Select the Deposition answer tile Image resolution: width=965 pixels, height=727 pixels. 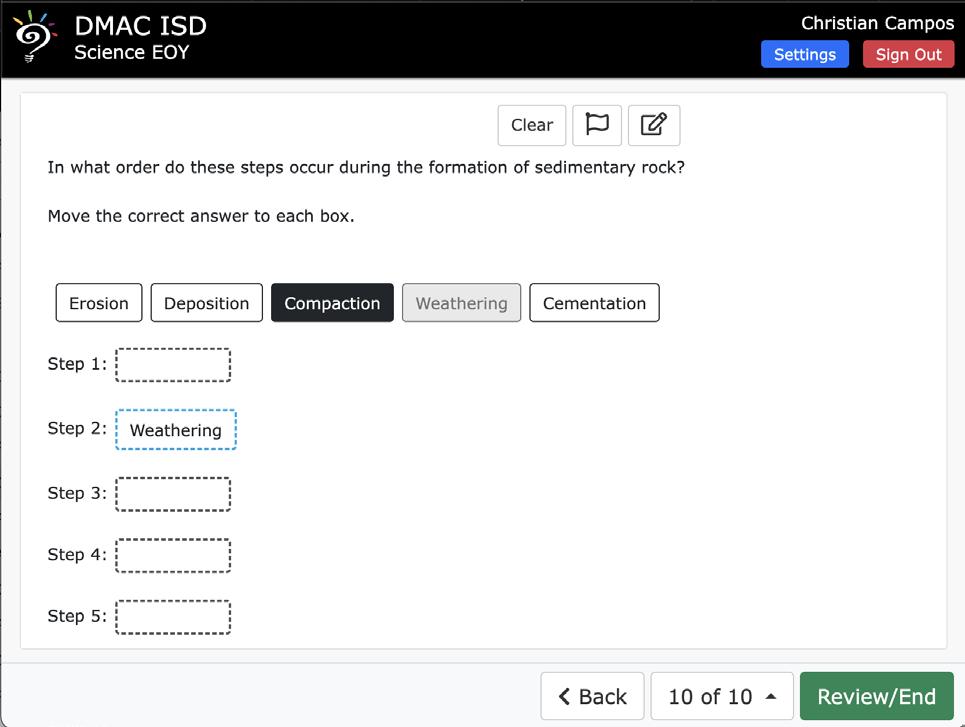[206, 303]
